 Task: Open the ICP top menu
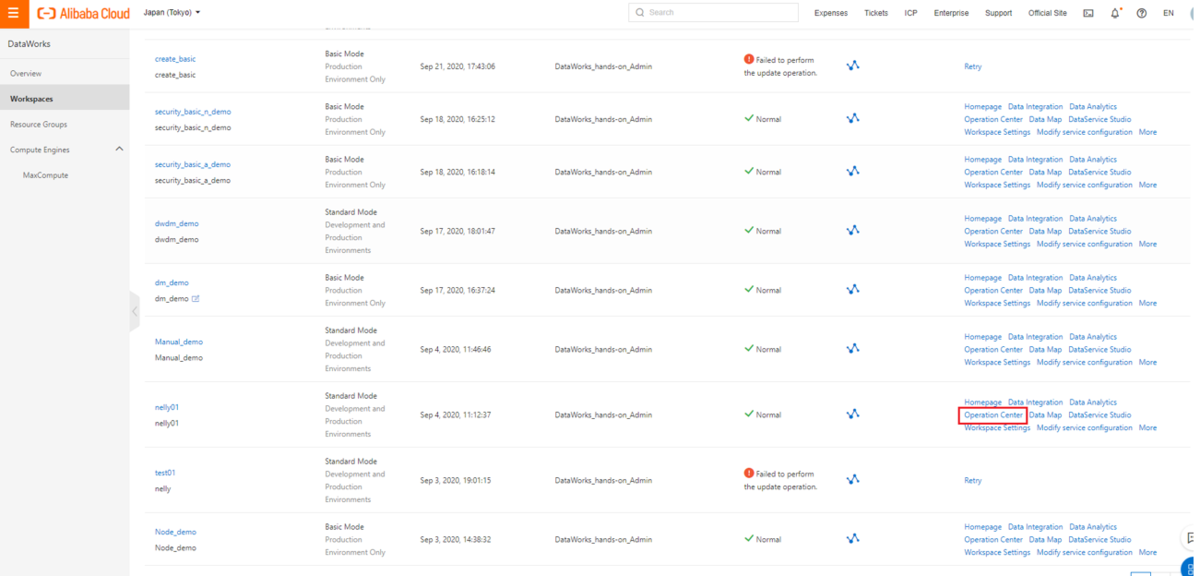pyautogui.click(x=911, y=13)
